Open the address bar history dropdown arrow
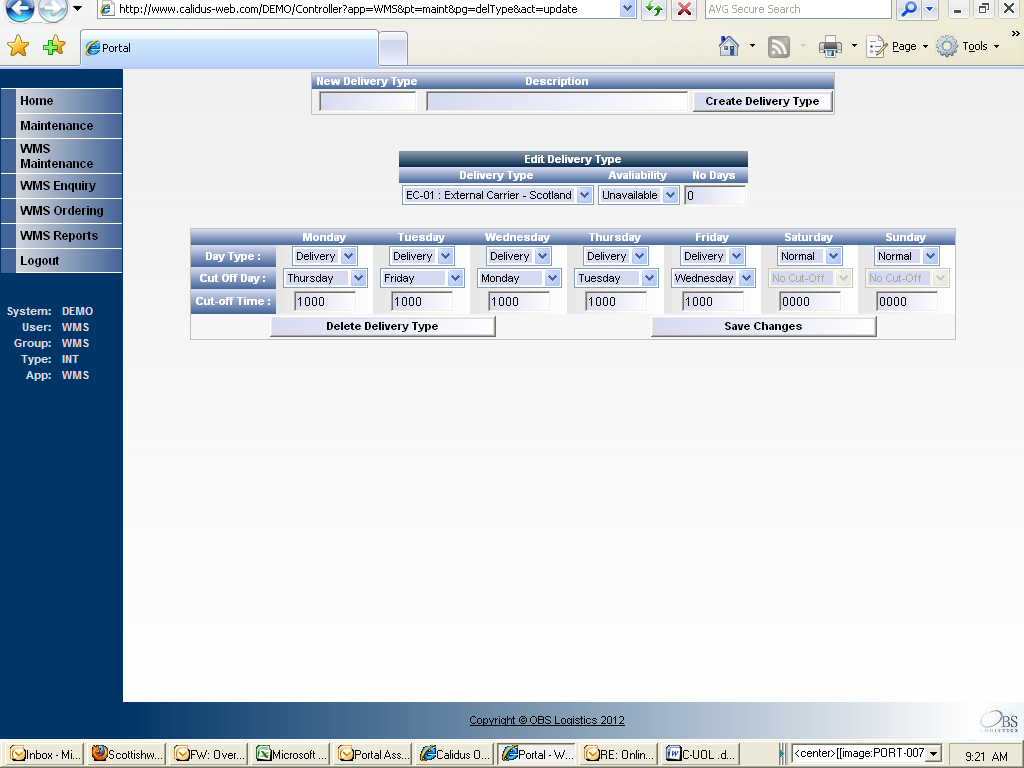 pyautogui.click(x=628, y=9)
